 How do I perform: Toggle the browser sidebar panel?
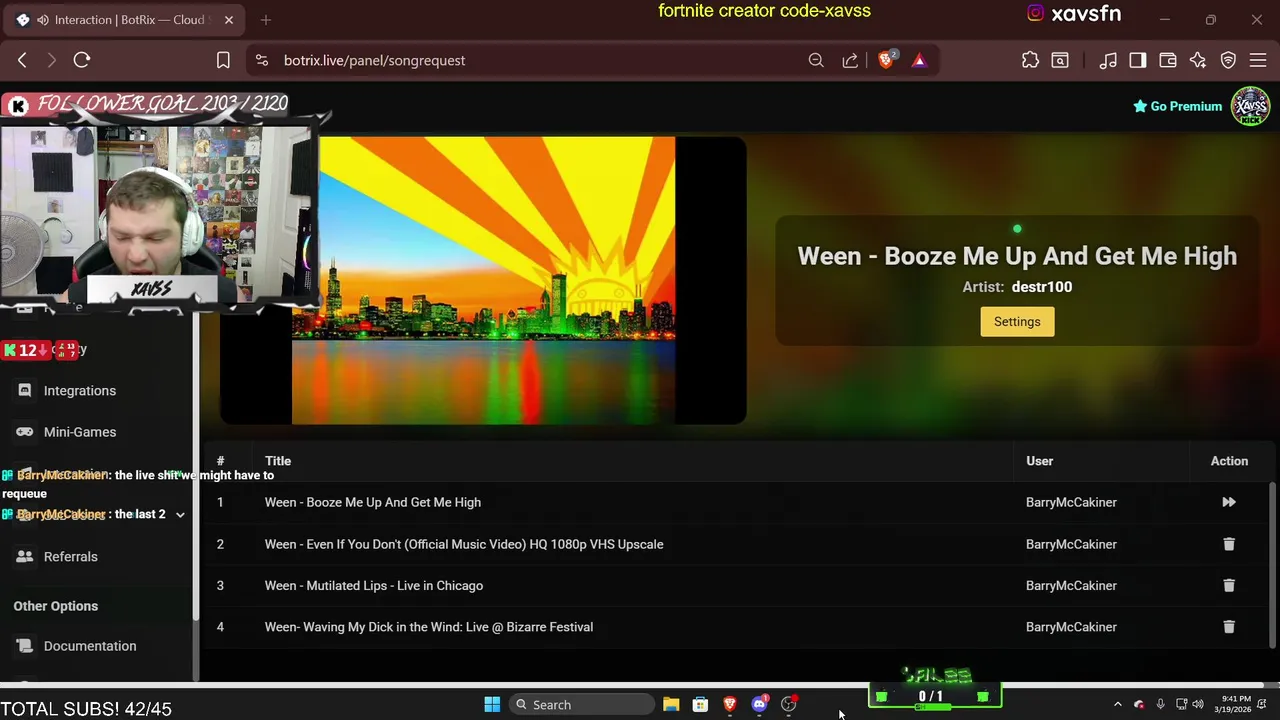[x=1138, y=60]
